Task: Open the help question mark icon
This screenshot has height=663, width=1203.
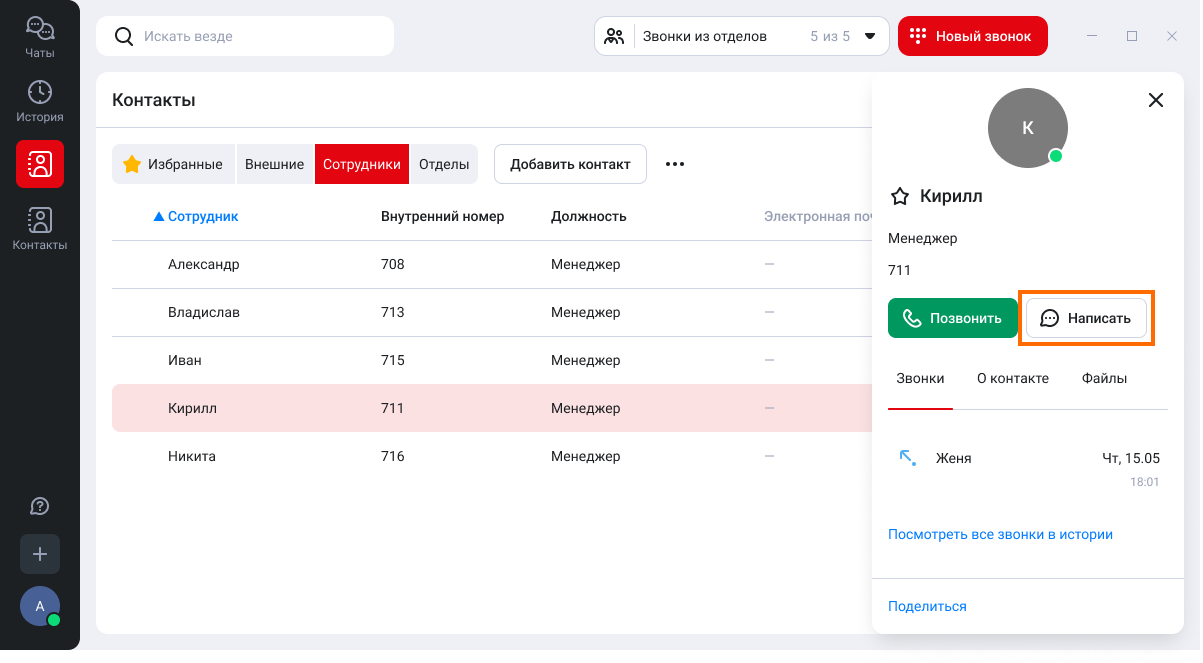Action: [x=40, y=506]
